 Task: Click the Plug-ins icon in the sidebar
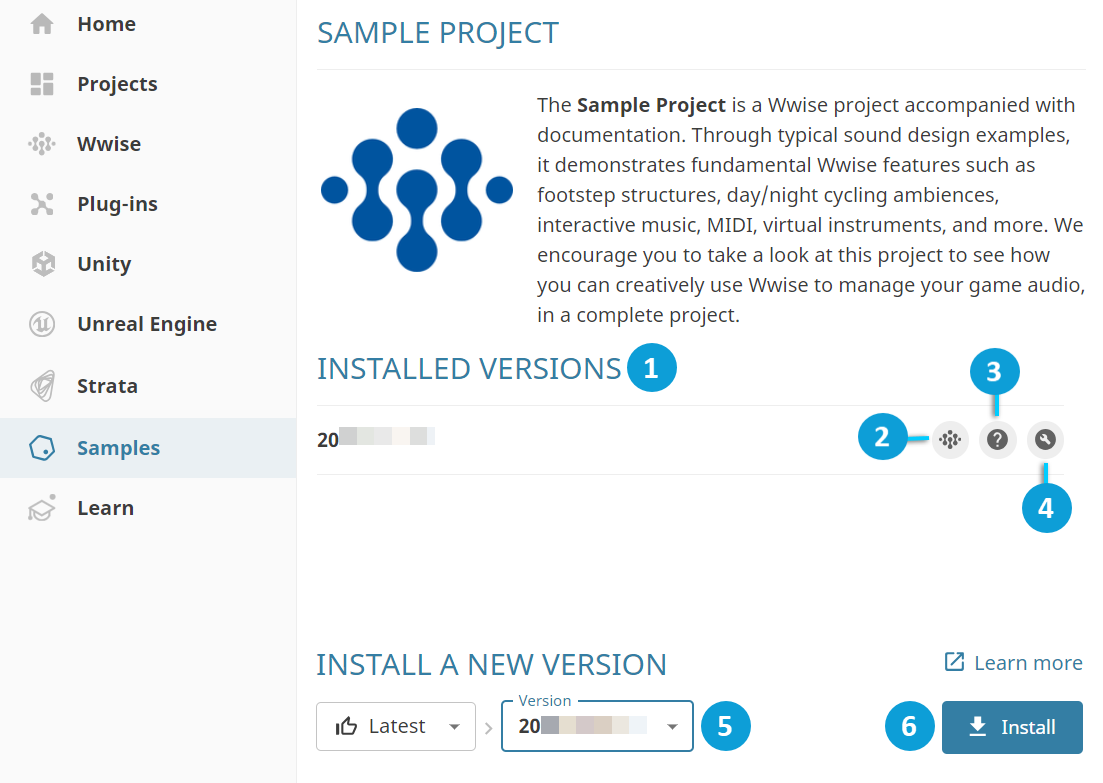41,204
